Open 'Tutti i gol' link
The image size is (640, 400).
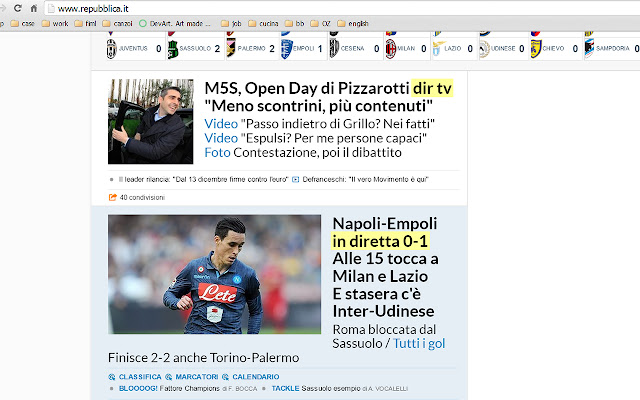coord(419,343)
